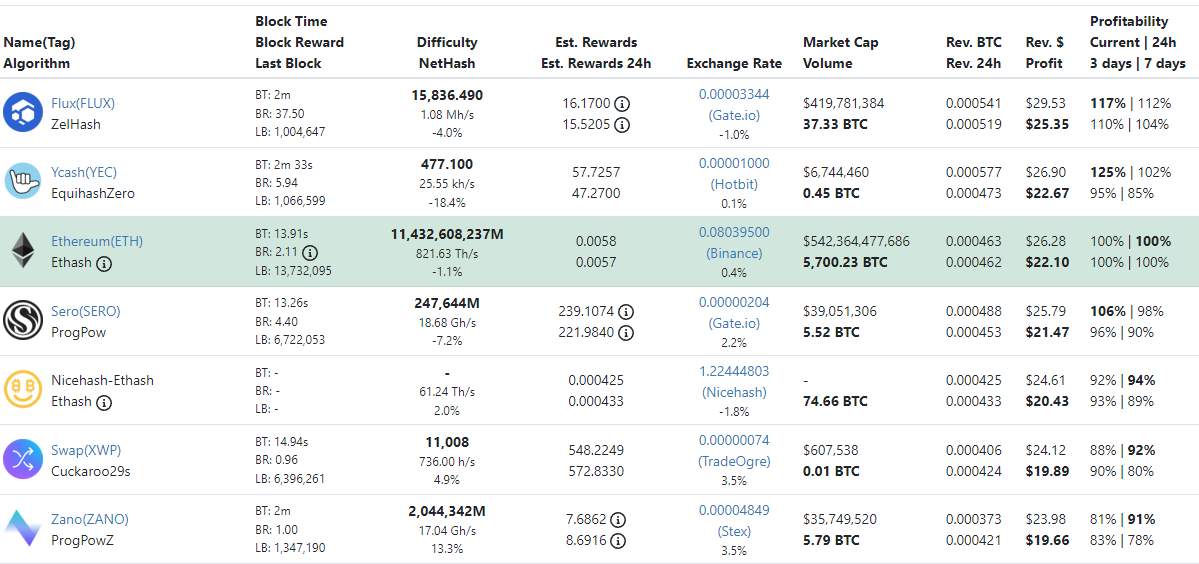Click the Zano coin logo icon
1199x564 pixels.
click(22, 530)
